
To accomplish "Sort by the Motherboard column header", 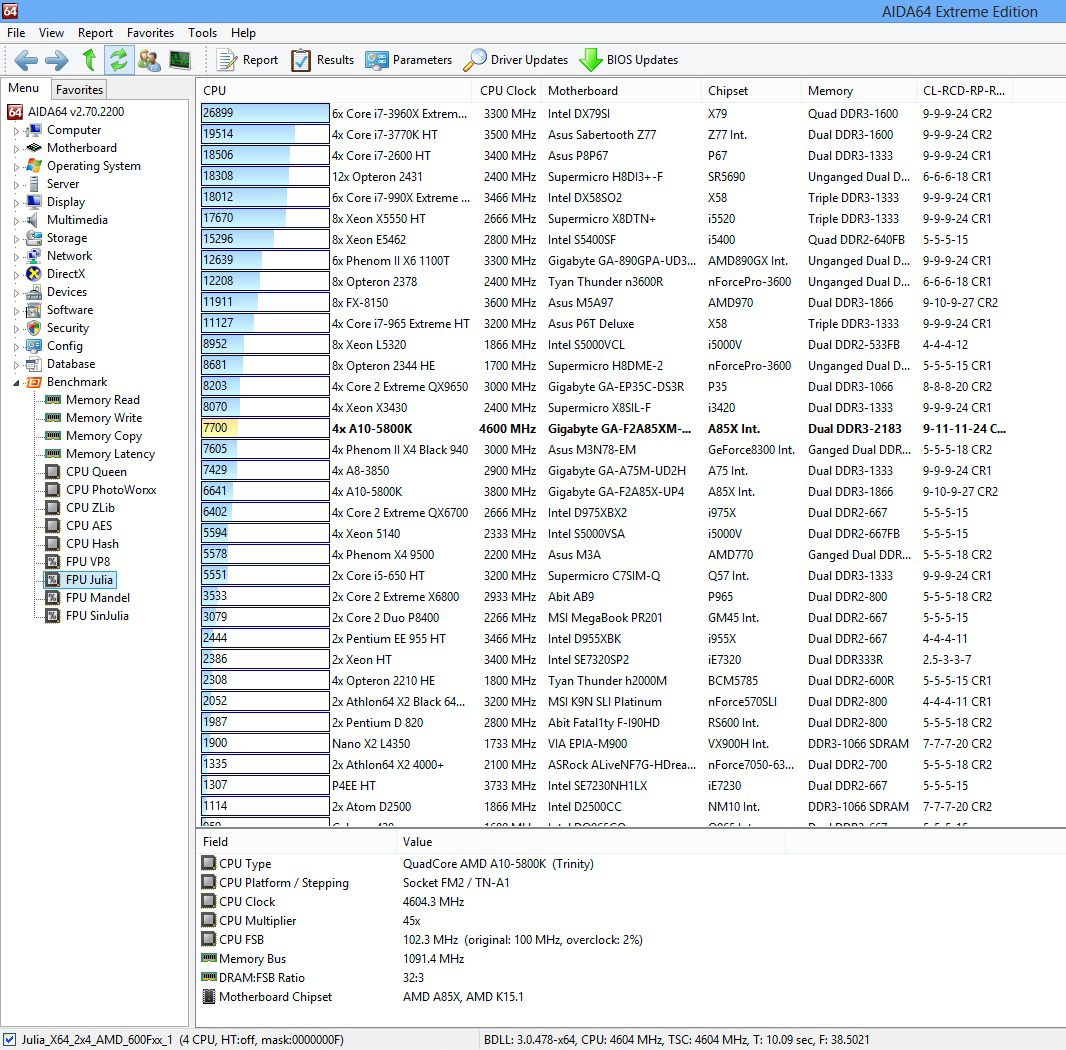I will point(621,90).
